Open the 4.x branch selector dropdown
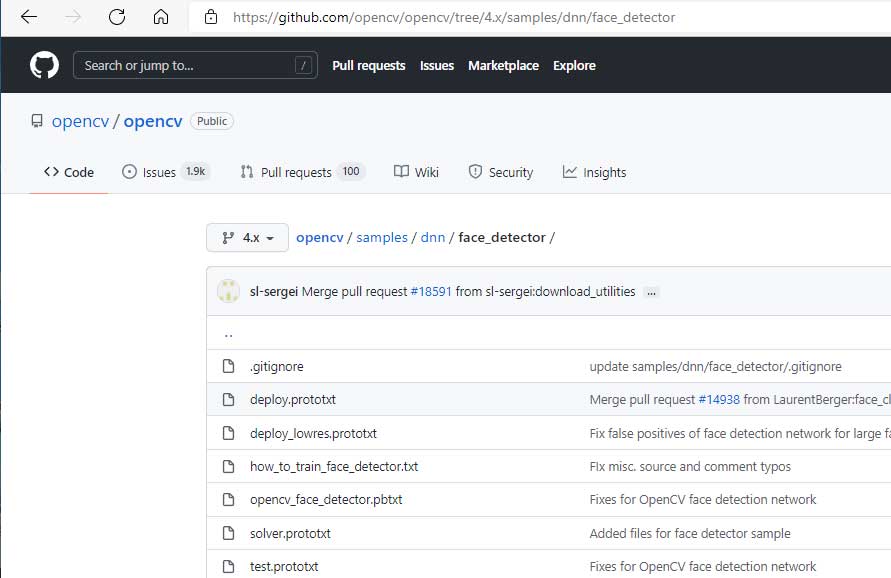Image resolution: width=891 pixels, height=578 pixels. click(x=247, y=238)
